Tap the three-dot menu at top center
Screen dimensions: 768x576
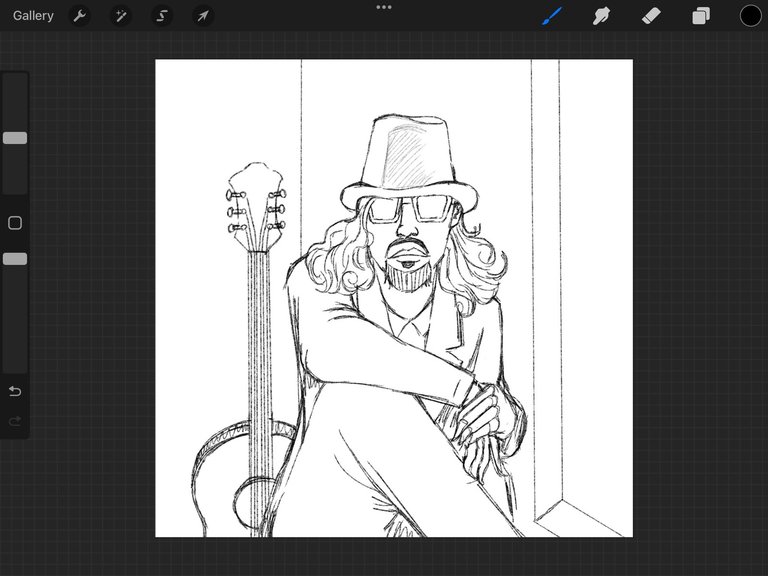coord(384,7)
